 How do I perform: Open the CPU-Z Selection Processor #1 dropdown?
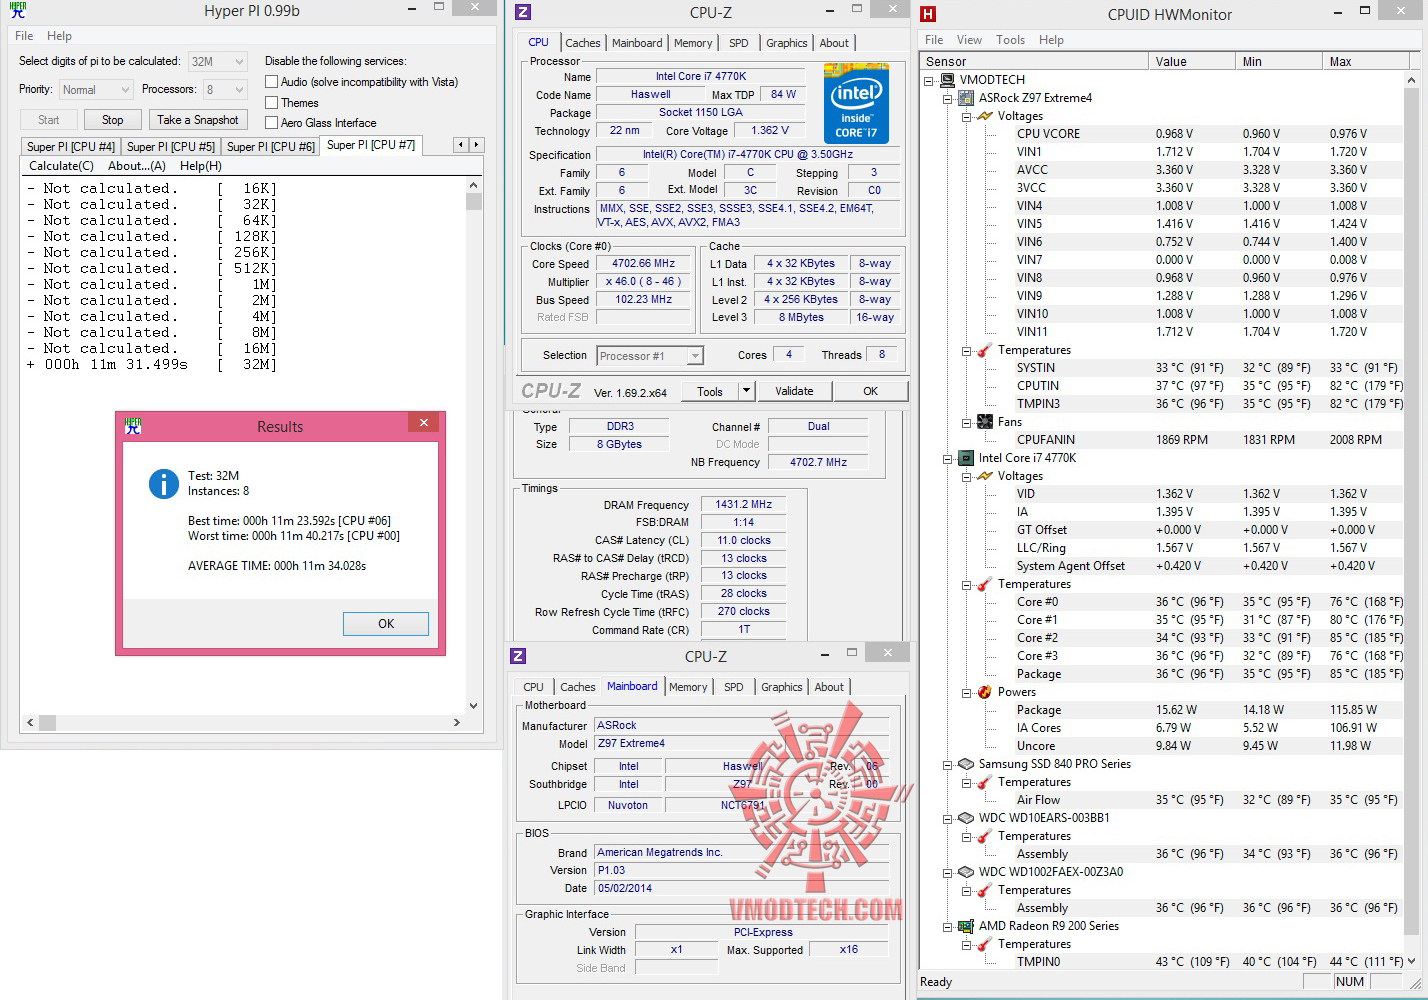[650, 356]
